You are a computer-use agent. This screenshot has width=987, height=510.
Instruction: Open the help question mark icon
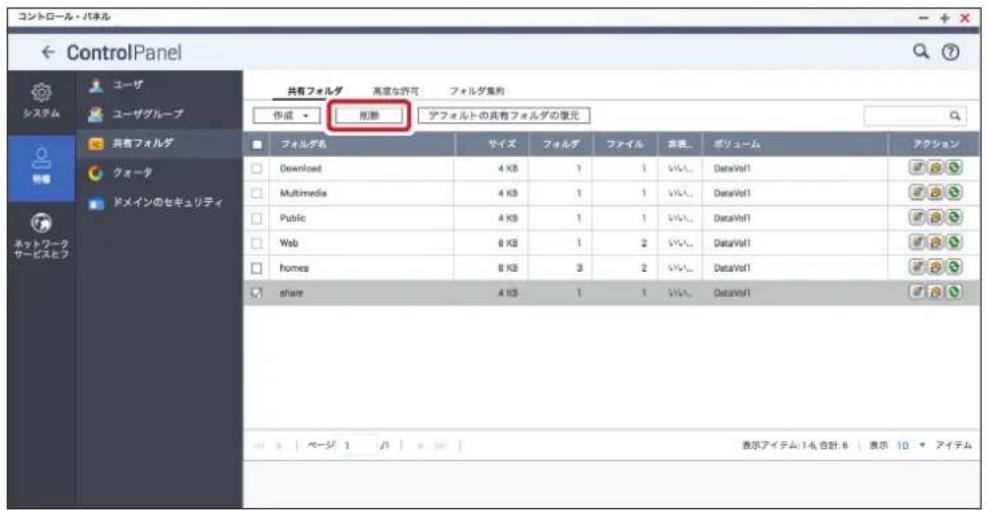point(949,53)
